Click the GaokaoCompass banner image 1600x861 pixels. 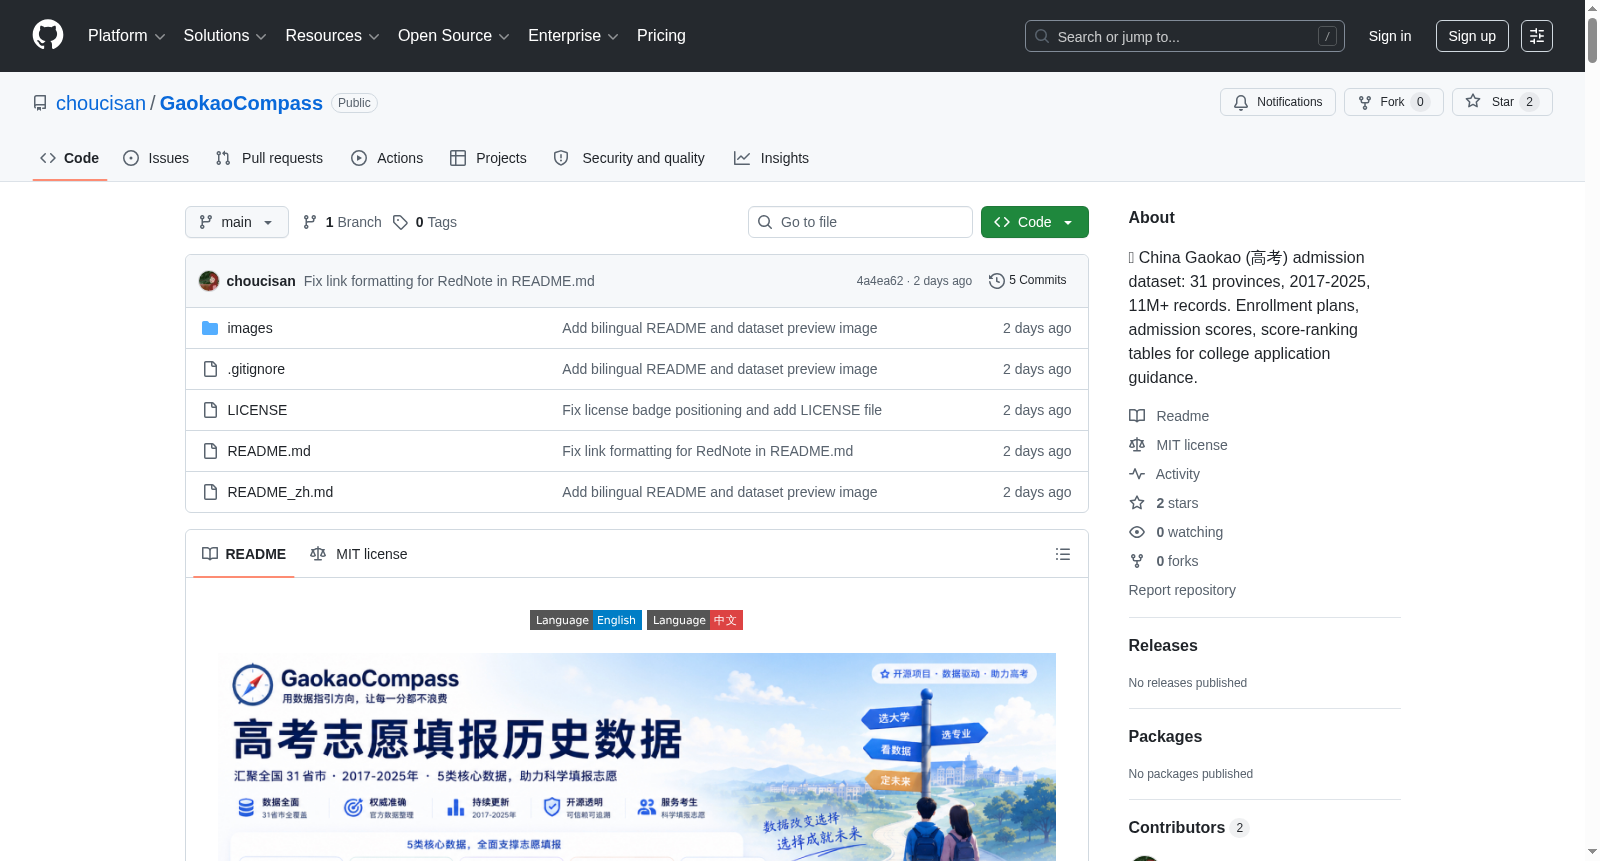(637, 757)
